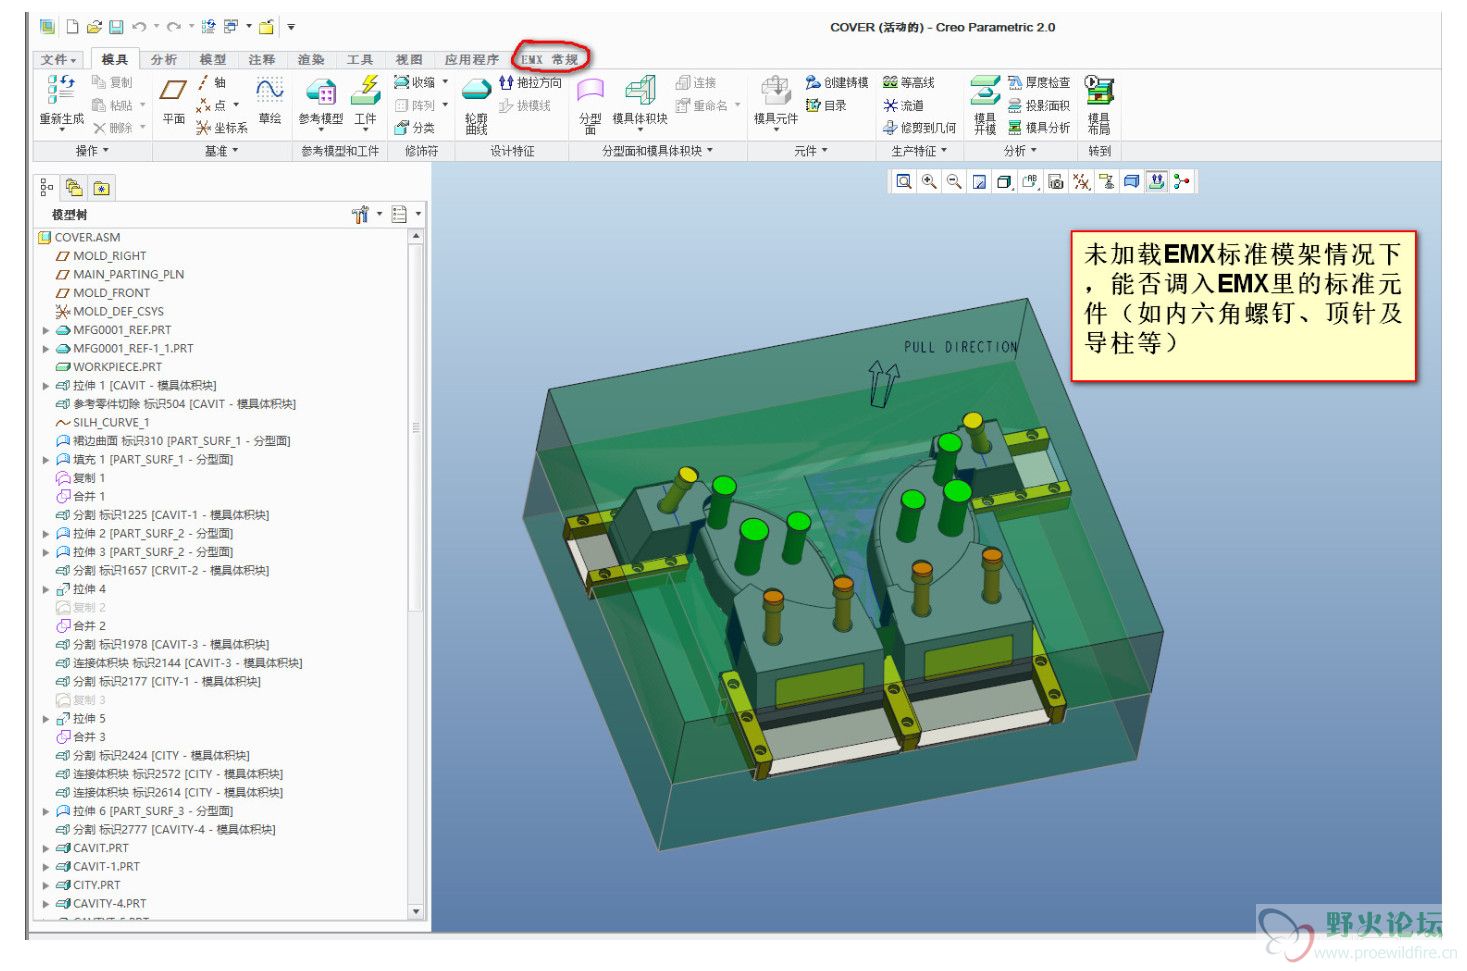
Task: Select the 轴 (Axis) datum tool
Action: point(211,83)
